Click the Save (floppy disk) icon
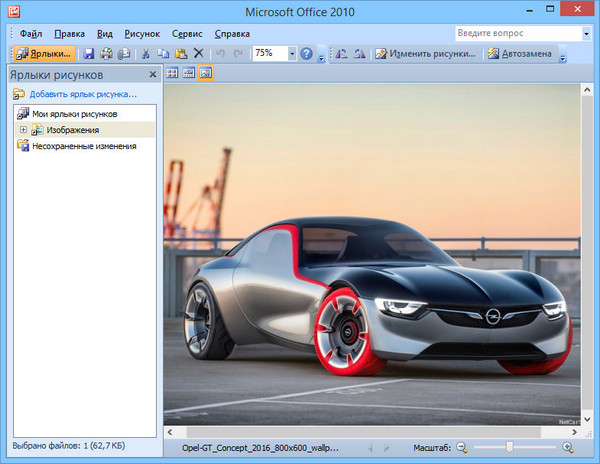Image resolution: width=600 pixels, height=464 pixels. tap(88, 53)
